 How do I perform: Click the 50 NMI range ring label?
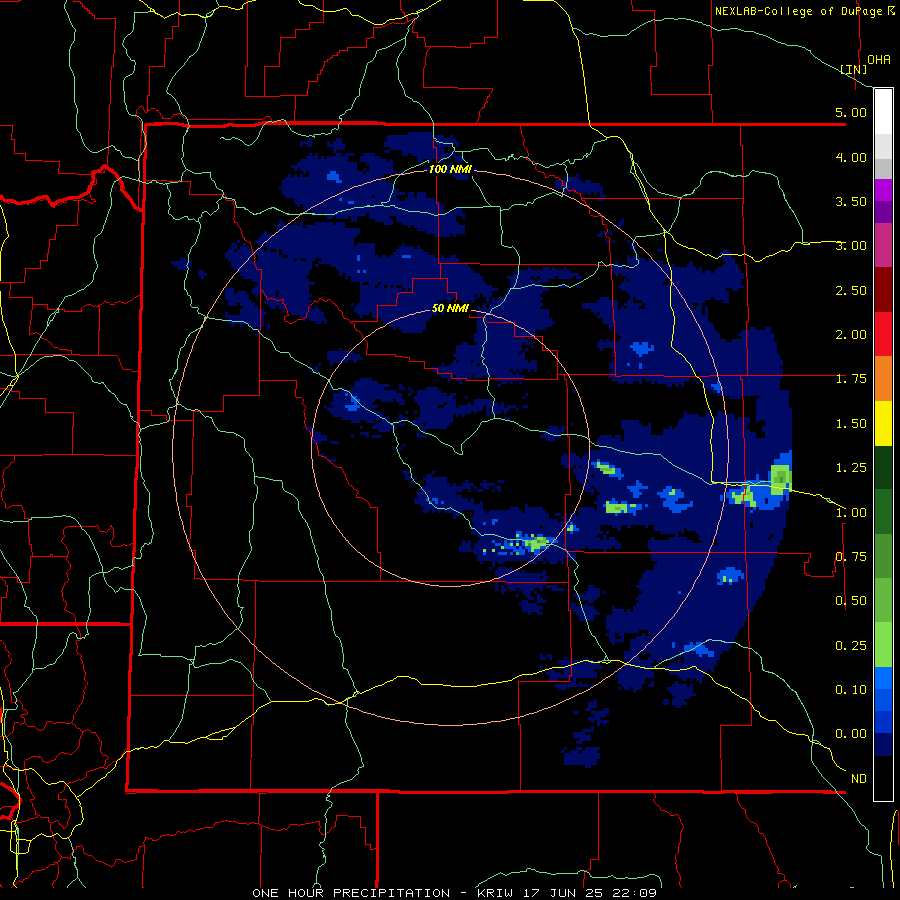tap(450, 308)
